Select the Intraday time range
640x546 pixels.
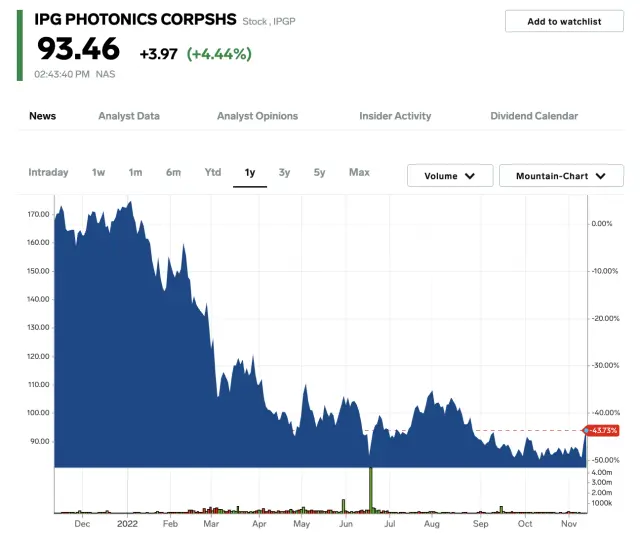click(x=48, y=172)
